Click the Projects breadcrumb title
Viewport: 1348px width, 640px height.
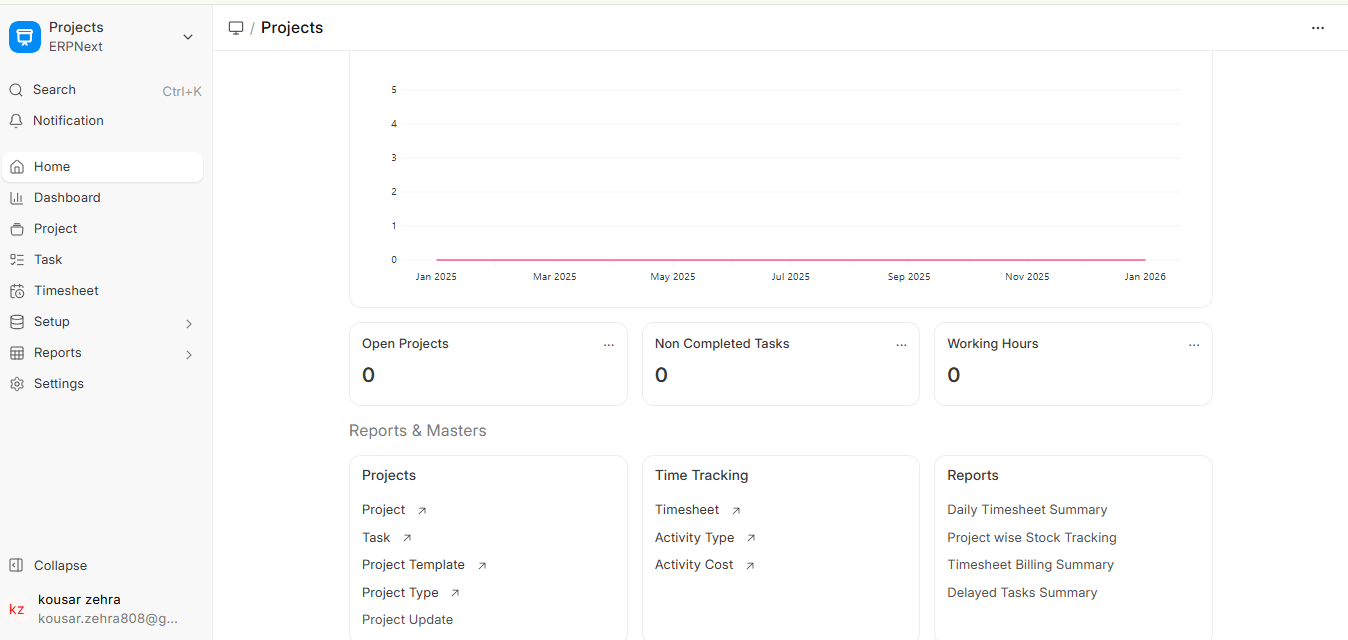(x=292, y=28)
